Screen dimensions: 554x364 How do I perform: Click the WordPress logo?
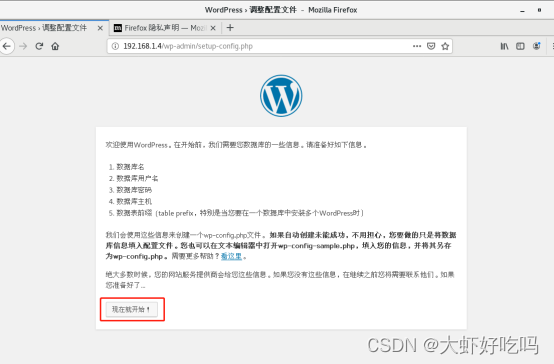click(x=281, y=96)
